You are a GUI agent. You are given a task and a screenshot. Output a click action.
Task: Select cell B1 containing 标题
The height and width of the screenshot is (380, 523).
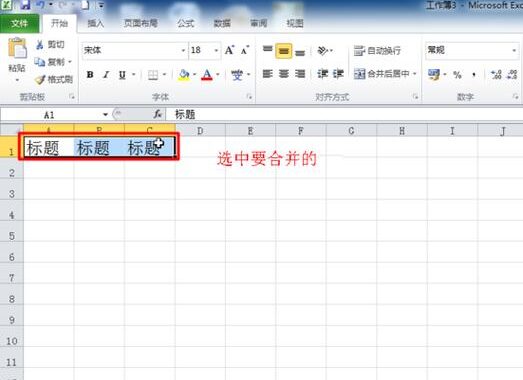tap(99, 147)
